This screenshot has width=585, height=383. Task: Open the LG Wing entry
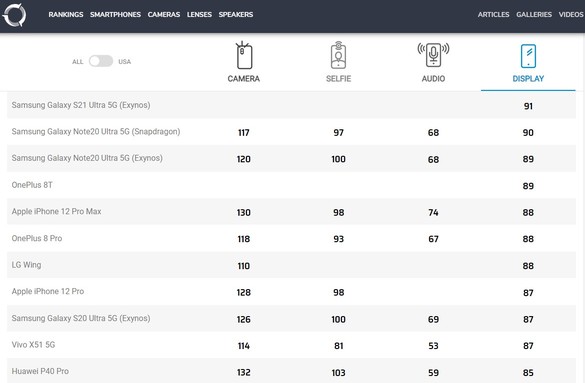(x=26, y=265)
